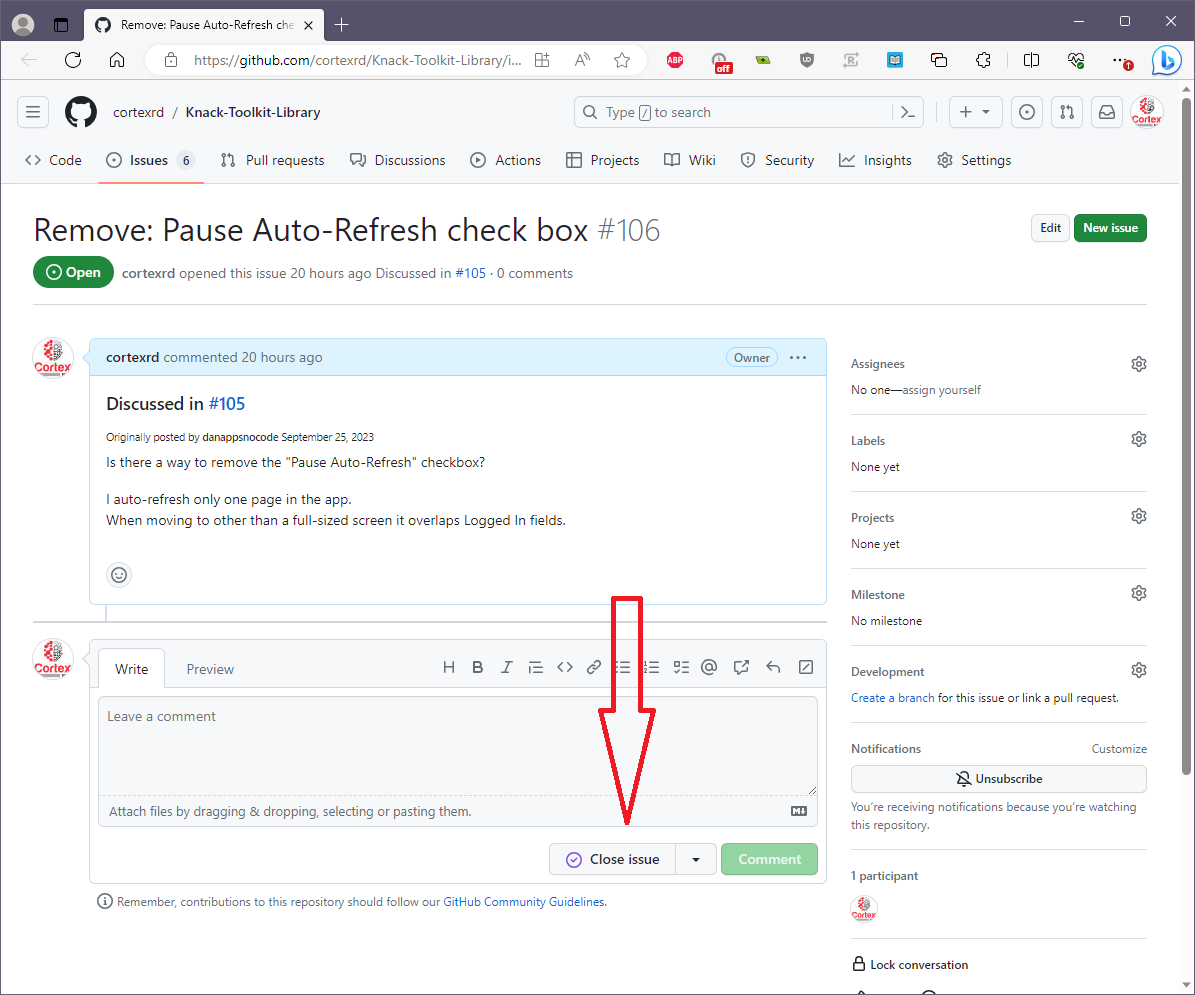1195x995 pixels.
Task: Click assign yourself link under Assignees
Action: (941, 390)
